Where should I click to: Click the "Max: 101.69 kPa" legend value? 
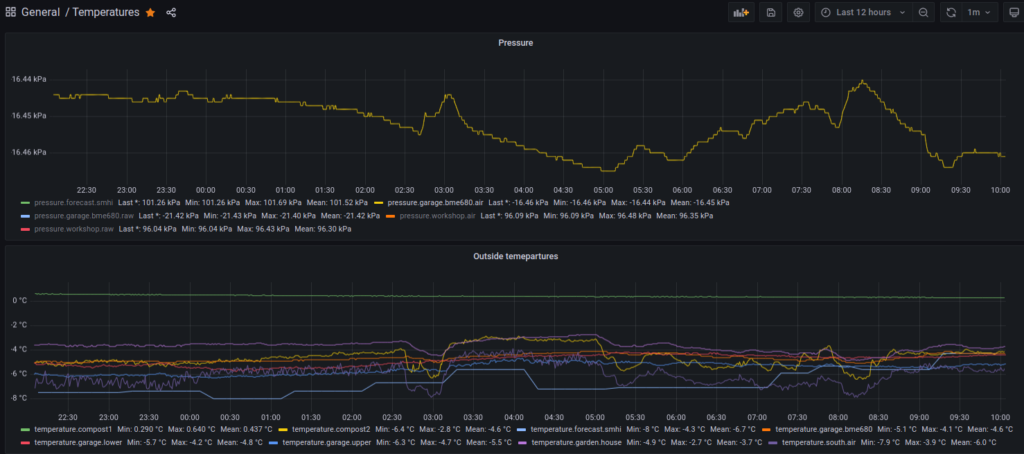click(273, 203)
